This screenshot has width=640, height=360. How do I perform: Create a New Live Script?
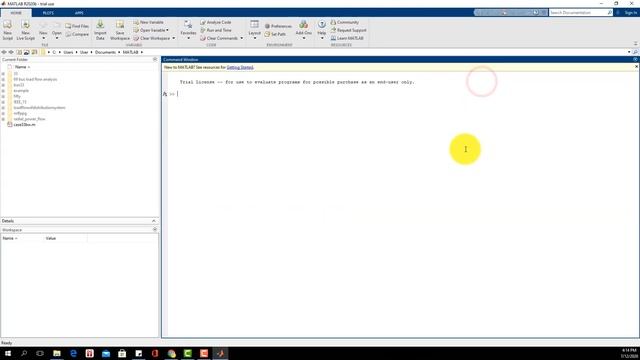pyautogui.click(x=25, y=30)
